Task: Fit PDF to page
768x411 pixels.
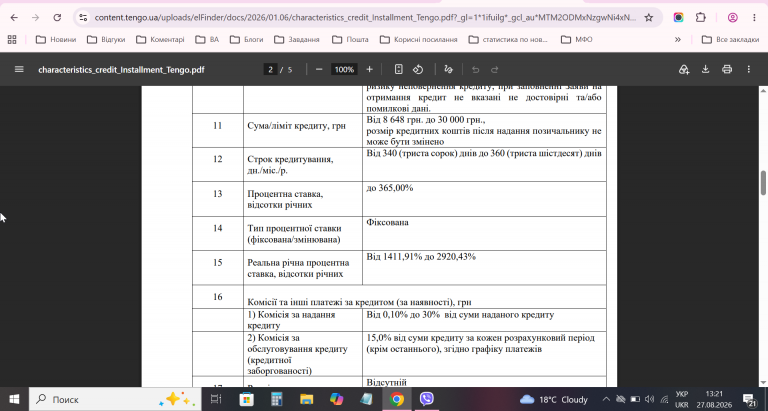Action: click(399, 70)
